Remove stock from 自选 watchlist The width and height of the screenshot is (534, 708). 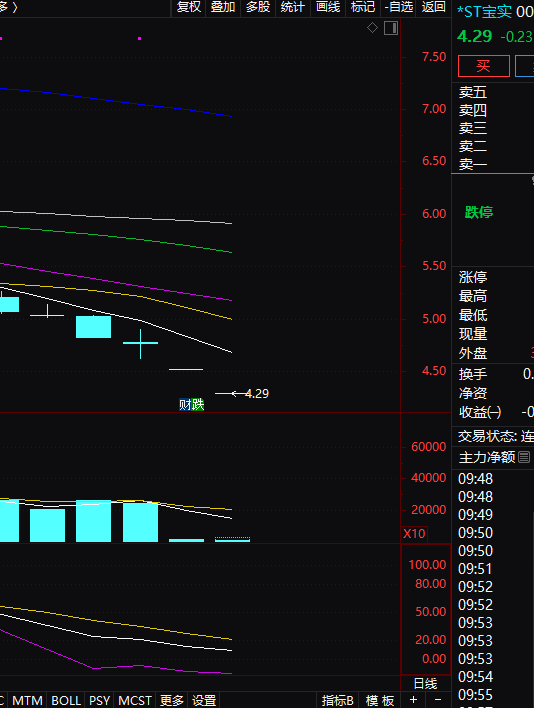click(399, 7)
